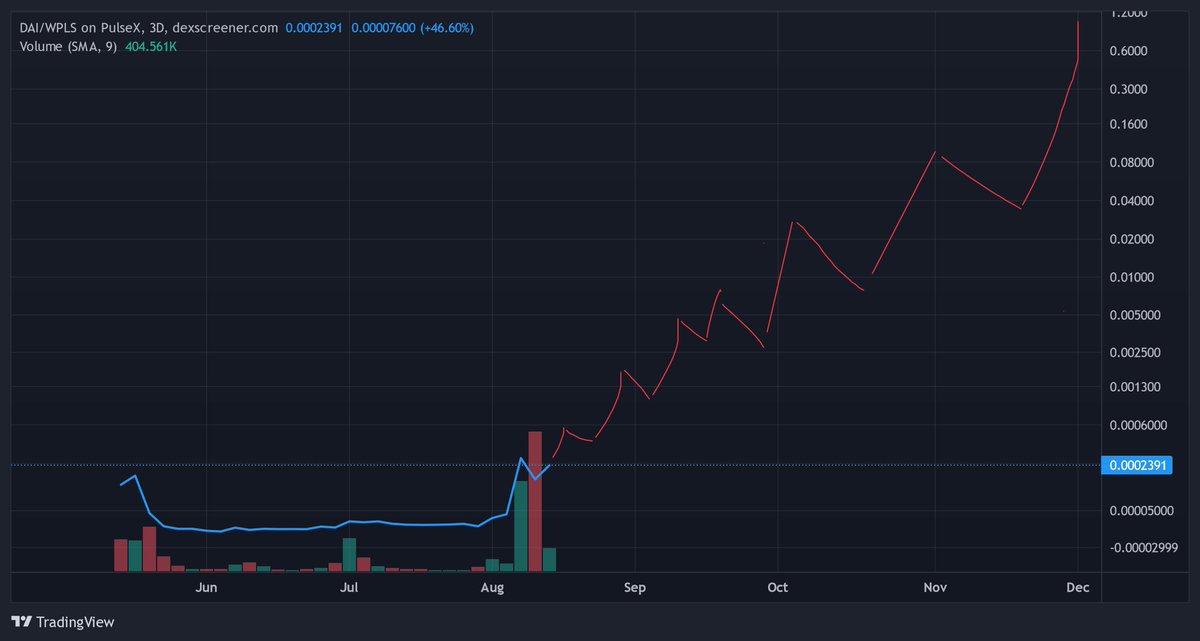Click the Nov label on time axis

tap(934, 588)
